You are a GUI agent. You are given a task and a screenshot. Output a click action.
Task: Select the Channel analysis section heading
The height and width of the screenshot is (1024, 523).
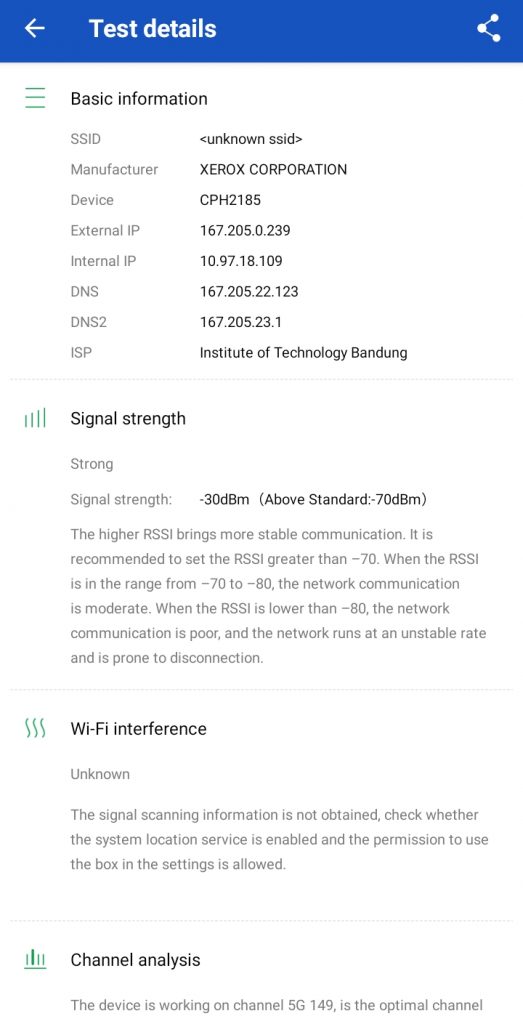click(135, 960)
